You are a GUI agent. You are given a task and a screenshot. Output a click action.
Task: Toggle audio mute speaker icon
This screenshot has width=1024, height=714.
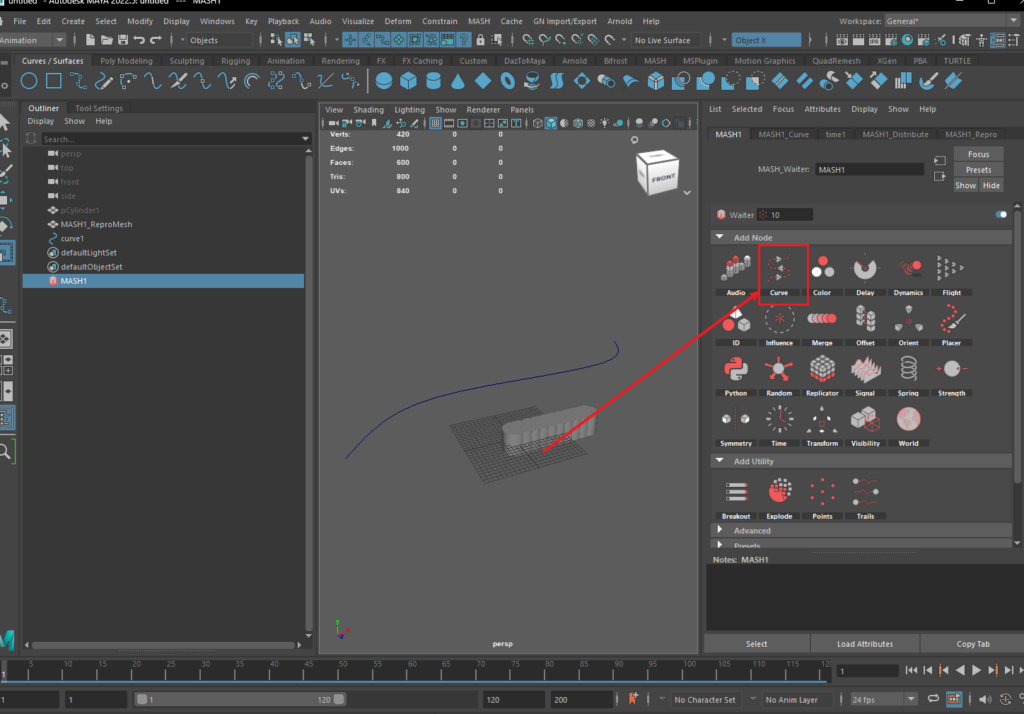pos(985,699)
